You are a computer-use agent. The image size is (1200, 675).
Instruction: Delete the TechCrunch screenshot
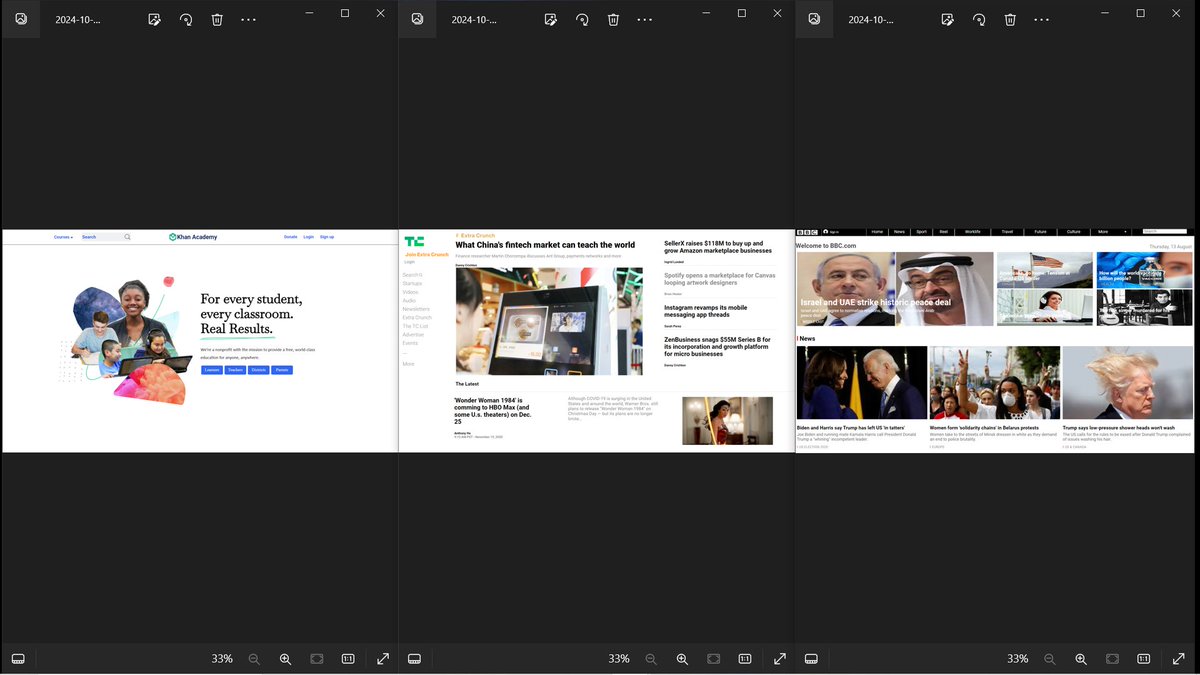click(613, 19)
